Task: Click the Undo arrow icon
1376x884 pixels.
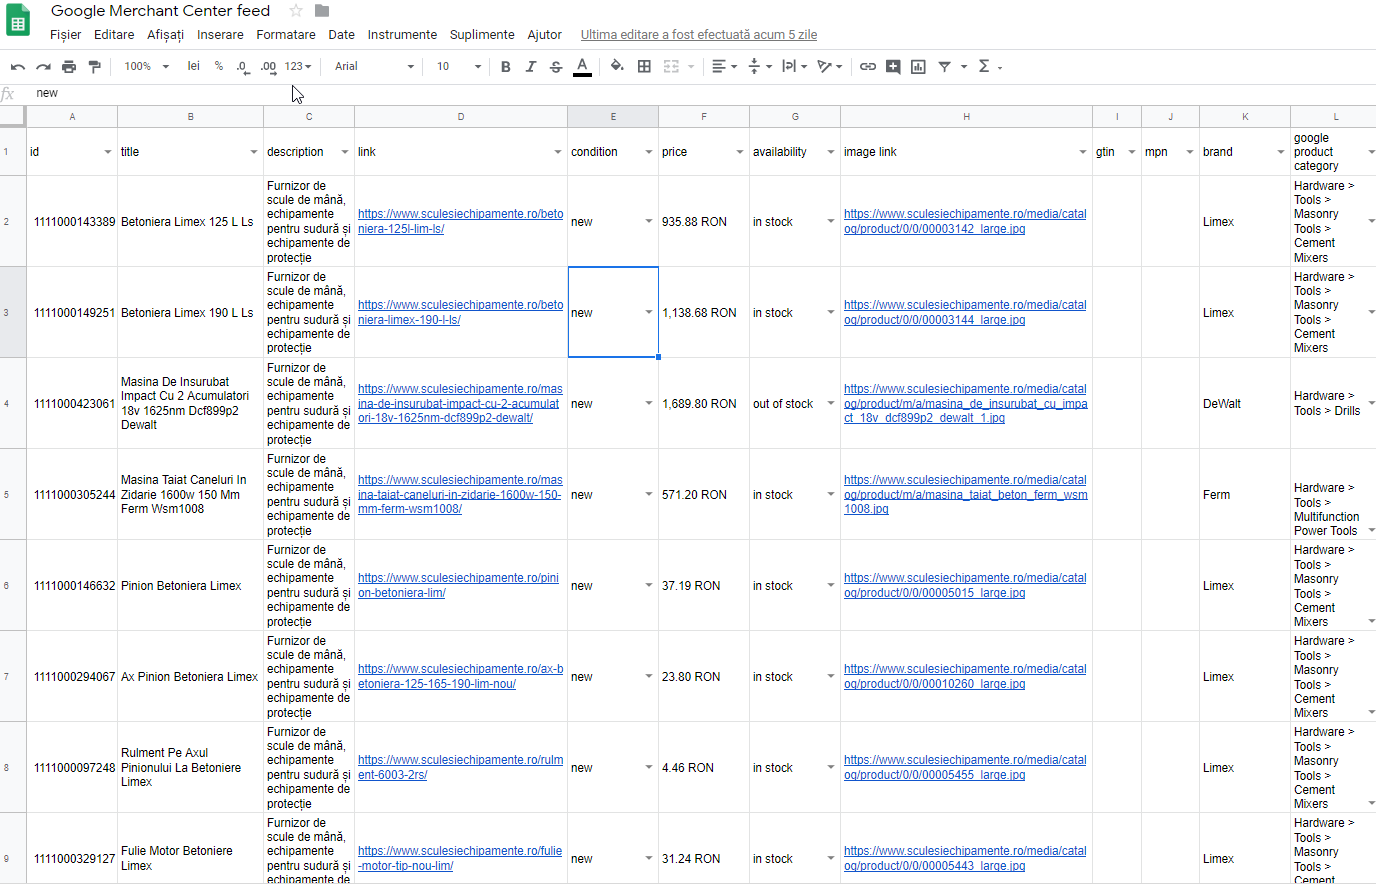Action: [x=18, y=67]
